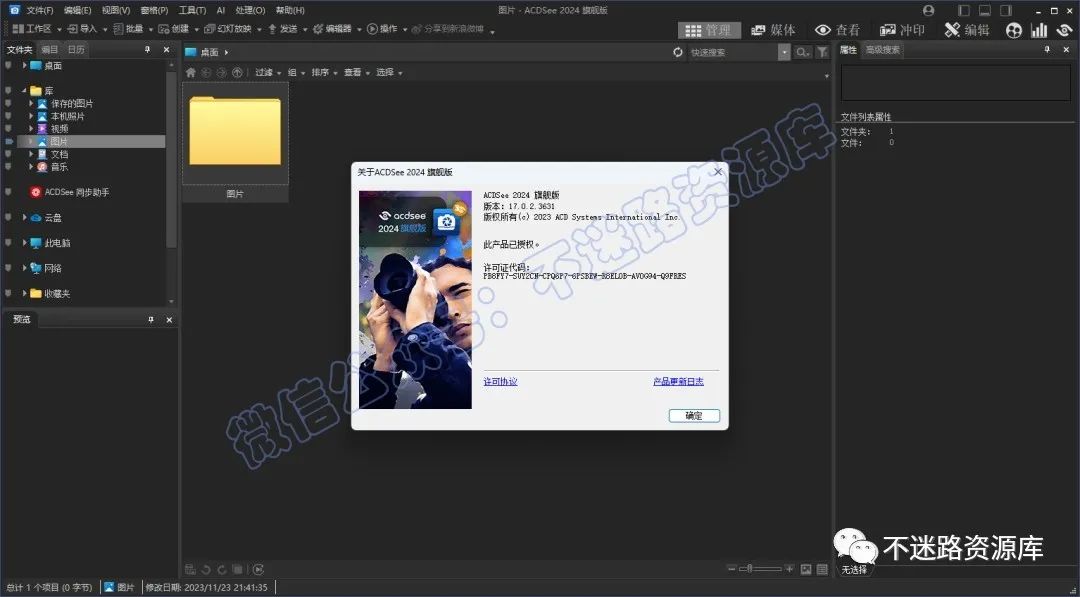Image resolution: width=1080 pixels, height=597 pixels.
Task: Select the 图片 folder thumbnail
Action: click(x=235, y=142)
